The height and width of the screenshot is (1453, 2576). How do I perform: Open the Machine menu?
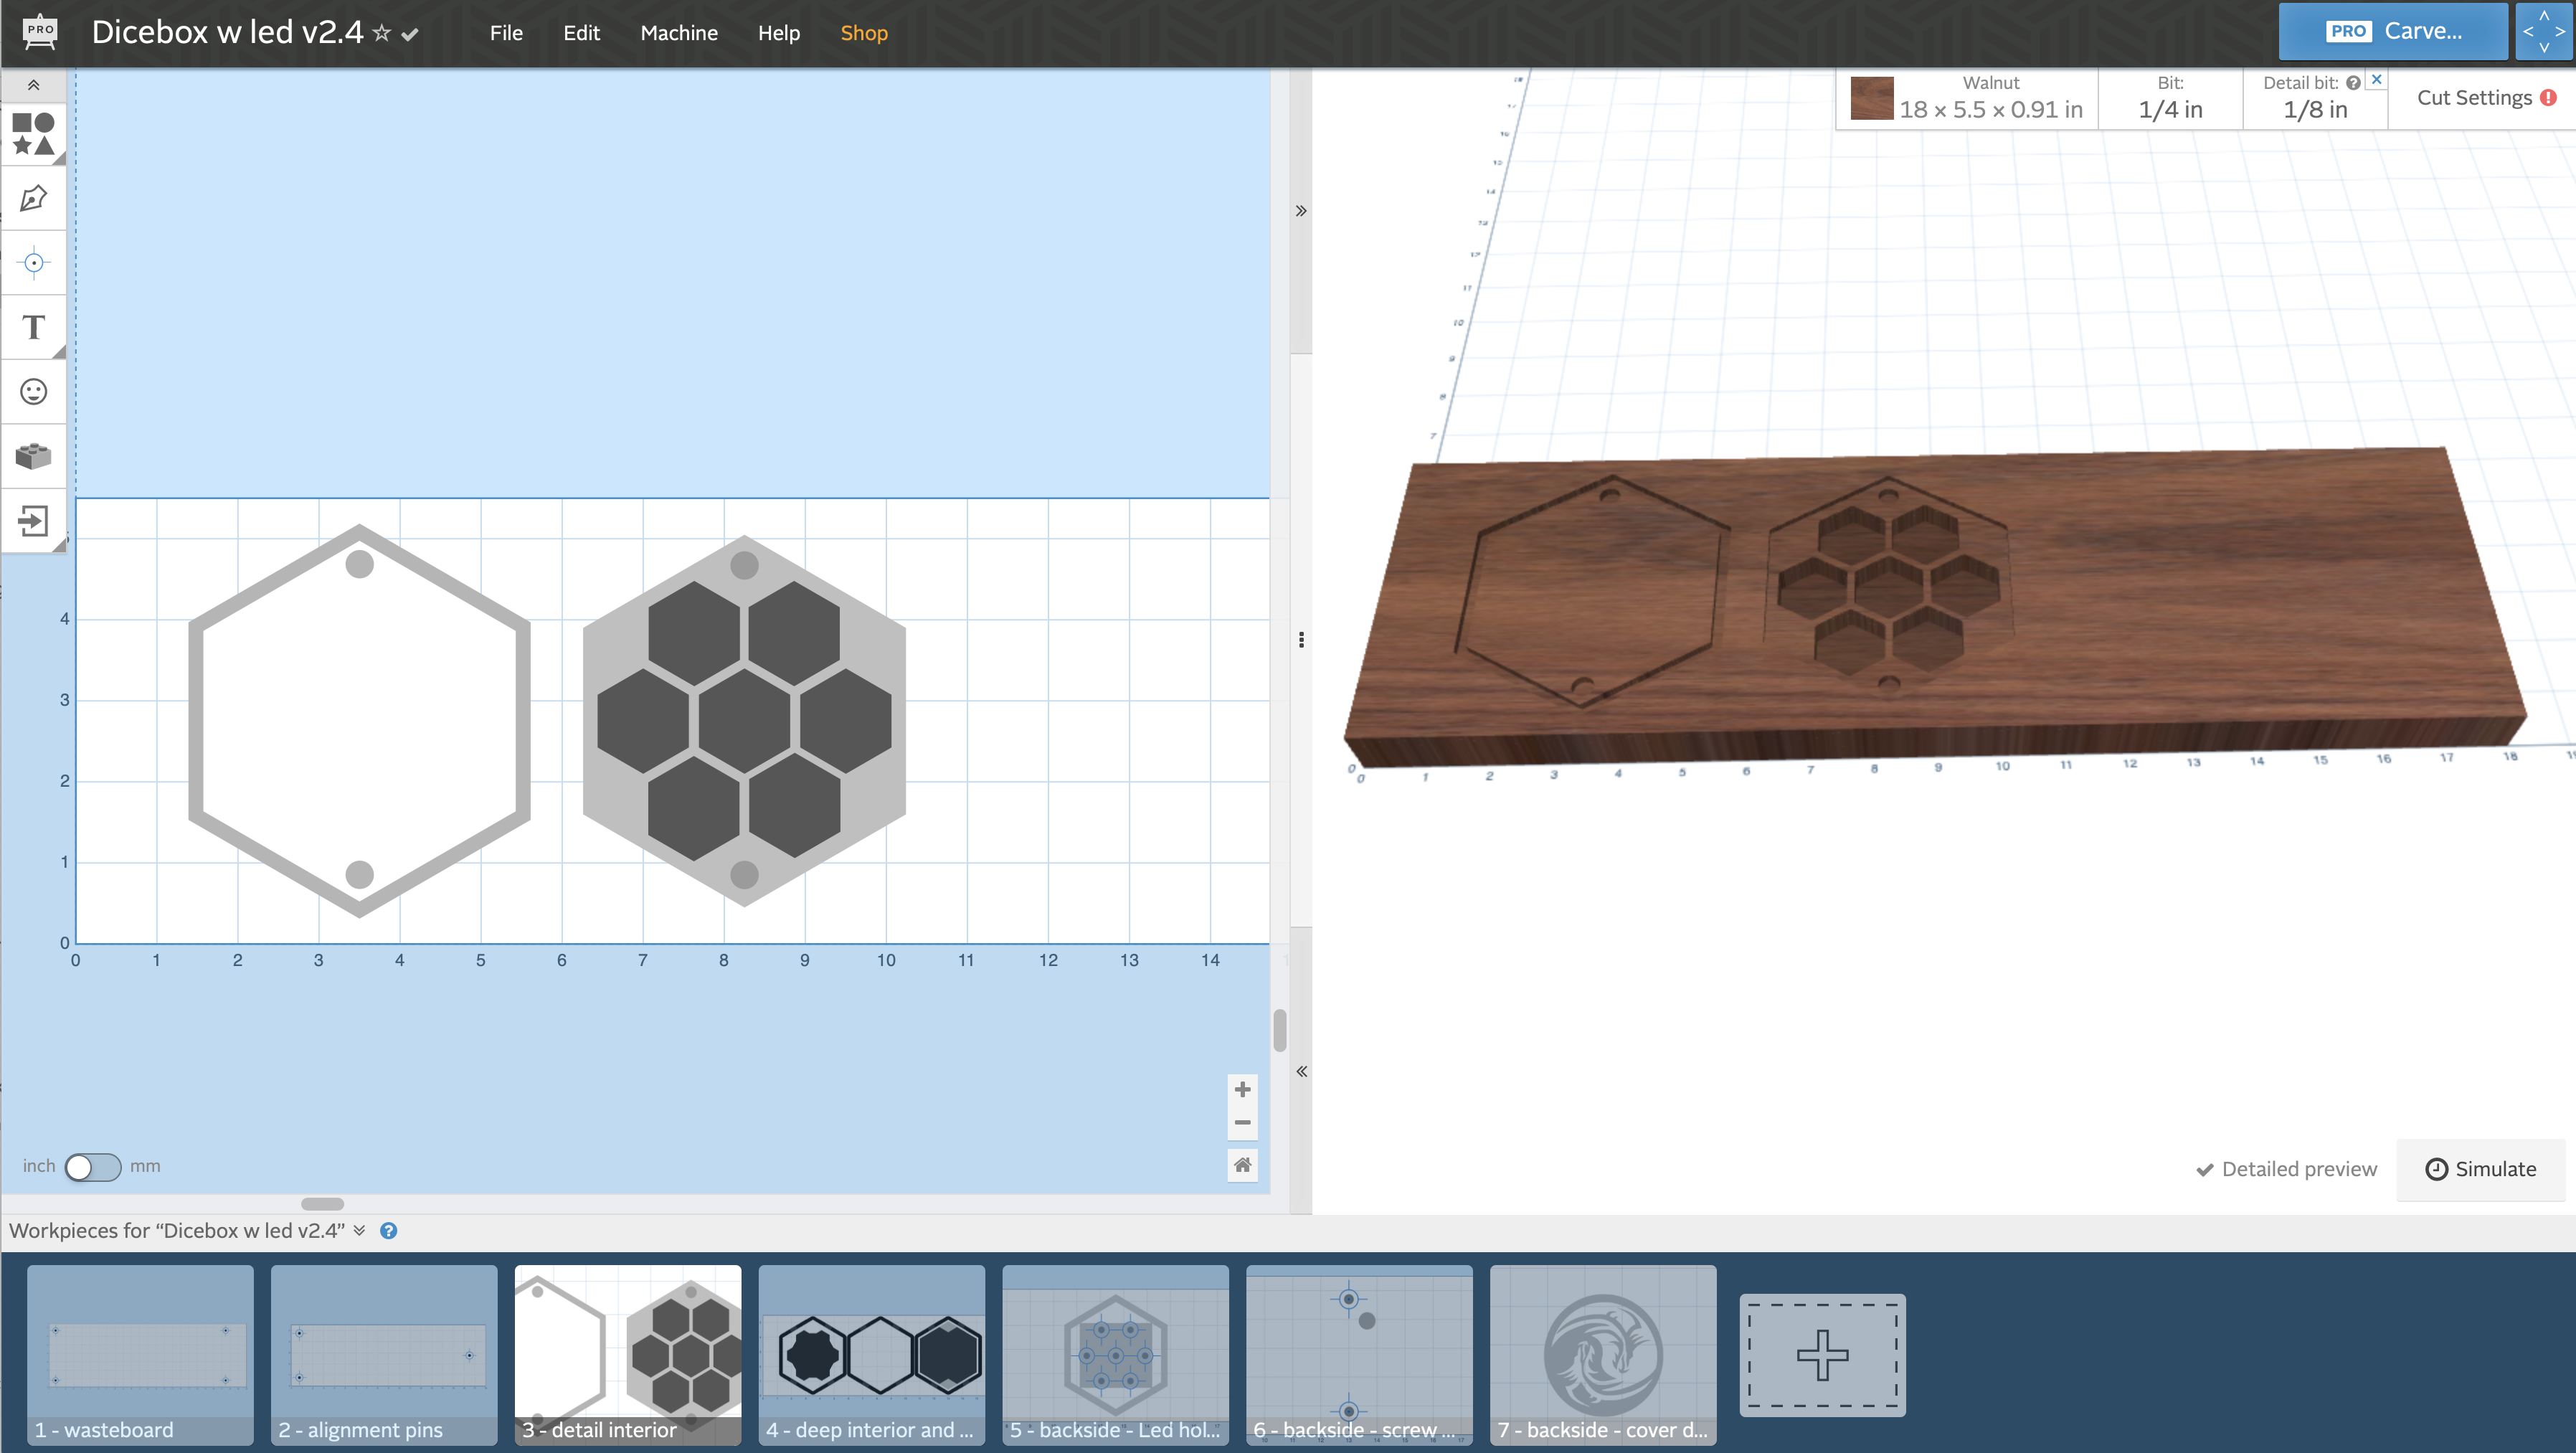(x=678, y=33)
